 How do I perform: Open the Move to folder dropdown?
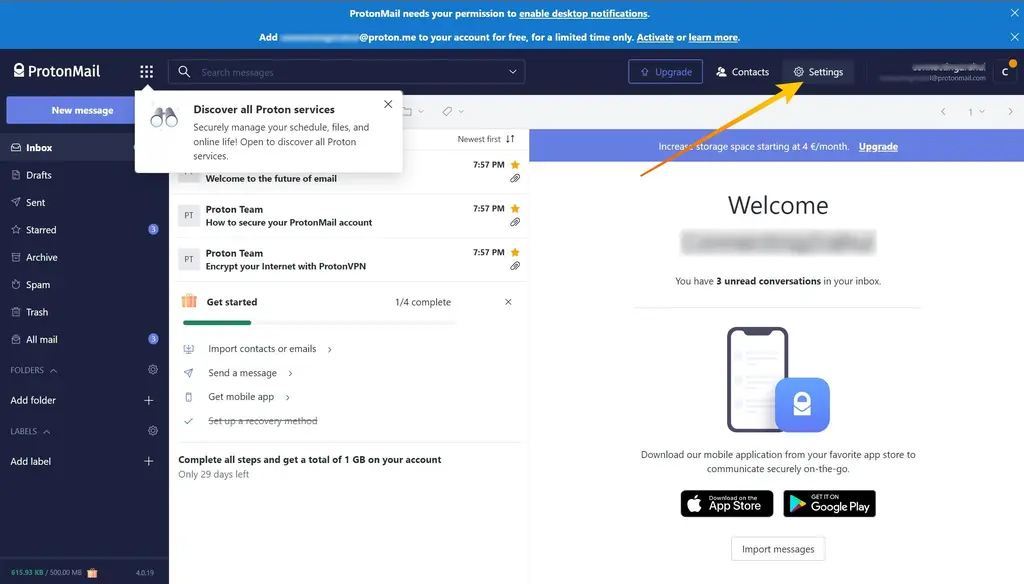413,112
